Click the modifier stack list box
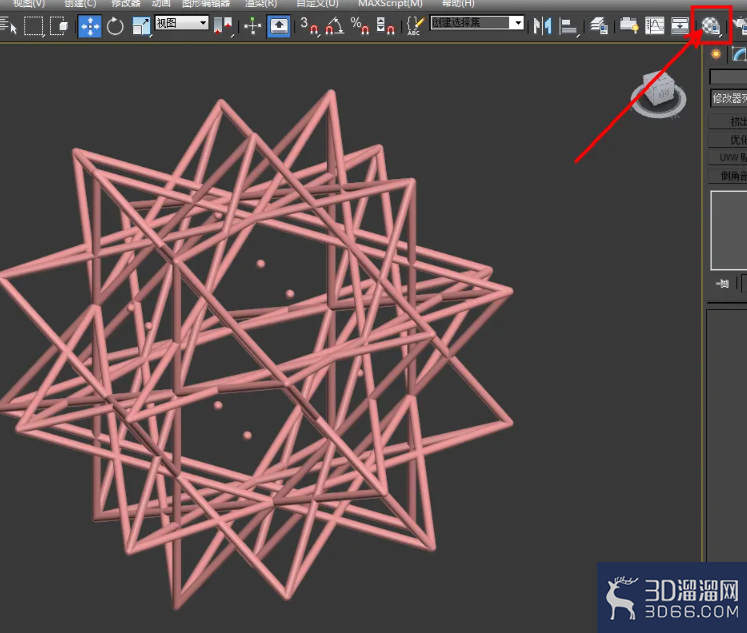 [729, 231]
